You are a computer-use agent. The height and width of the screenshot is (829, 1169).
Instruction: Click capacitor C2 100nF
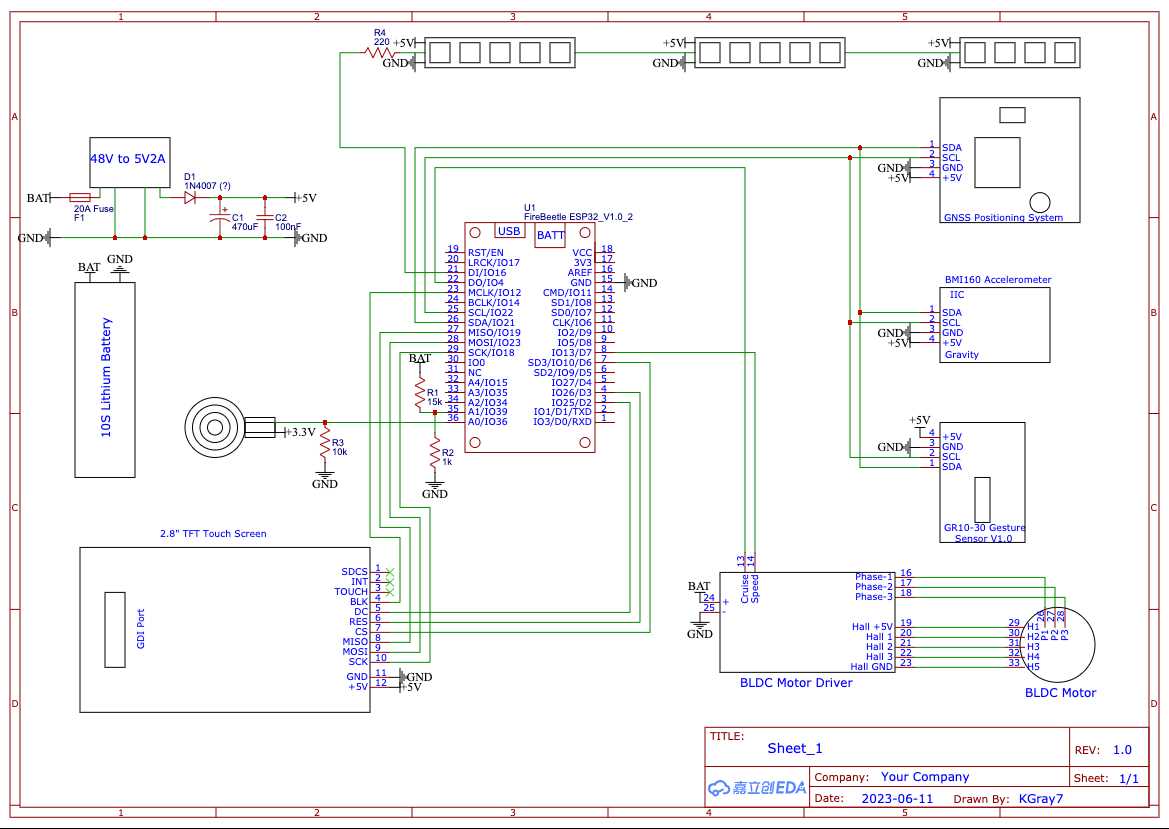coord(265,217)
